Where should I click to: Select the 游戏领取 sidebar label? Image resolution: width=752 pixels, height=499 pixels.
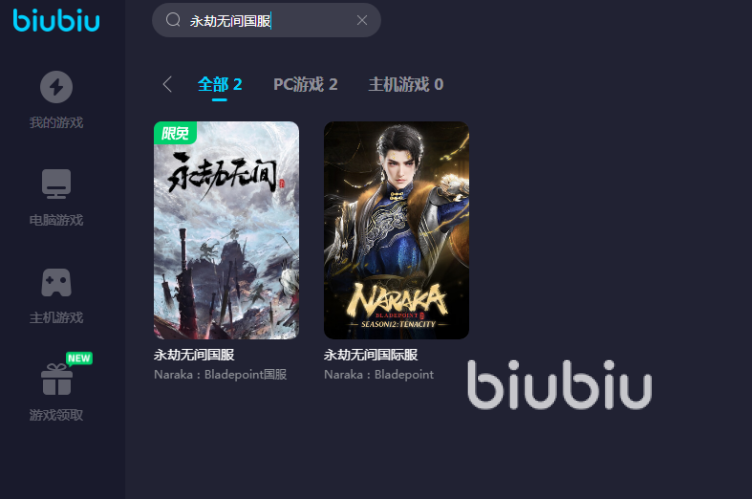(56, 415)
